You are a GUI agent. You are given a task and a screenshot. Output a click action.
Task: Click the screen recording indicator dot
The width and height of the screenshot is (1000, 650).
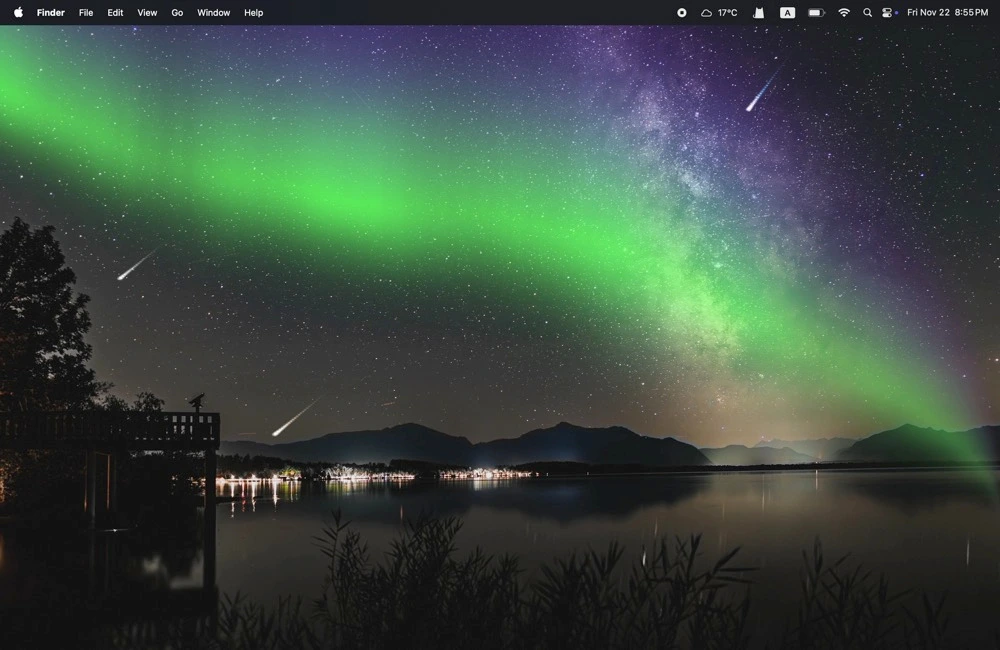click(x=681, y=12)
